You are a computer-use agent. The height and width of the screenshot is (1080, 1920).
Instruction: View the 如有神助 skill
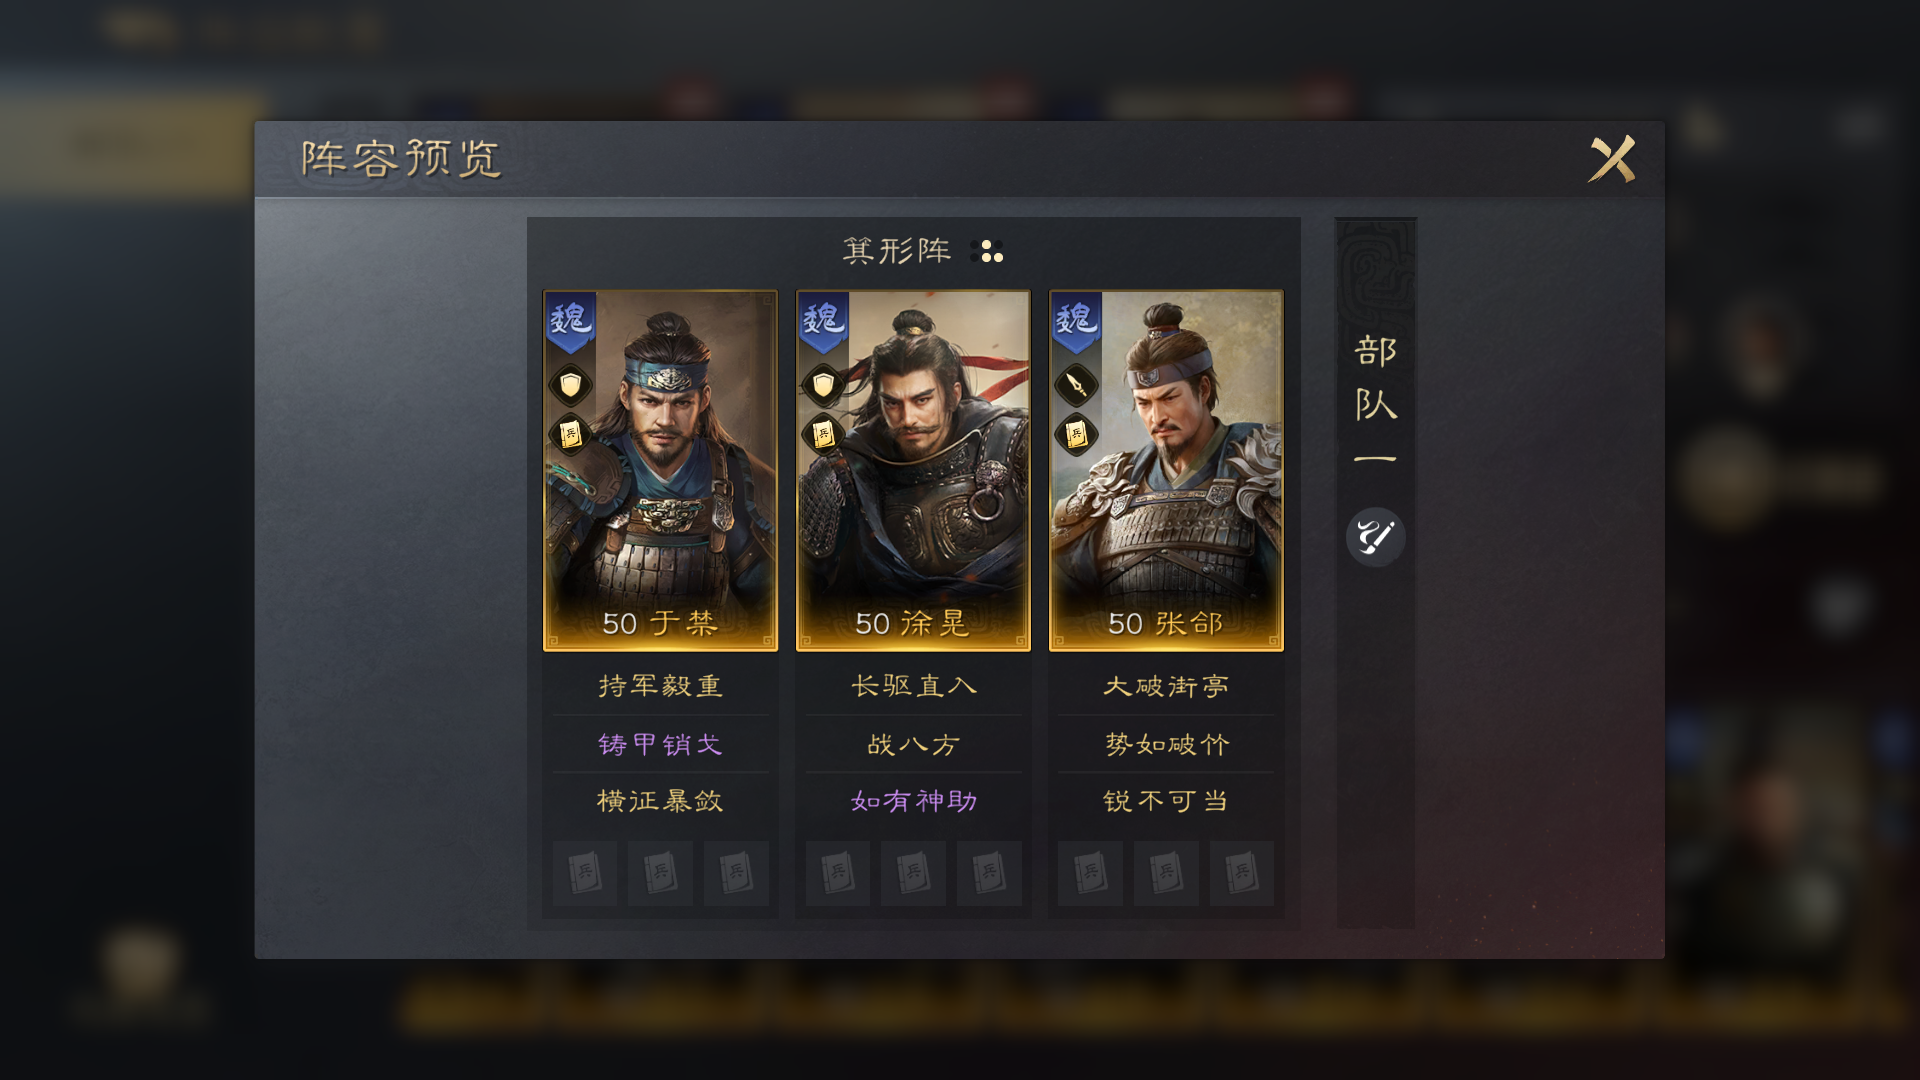[913, 801]
